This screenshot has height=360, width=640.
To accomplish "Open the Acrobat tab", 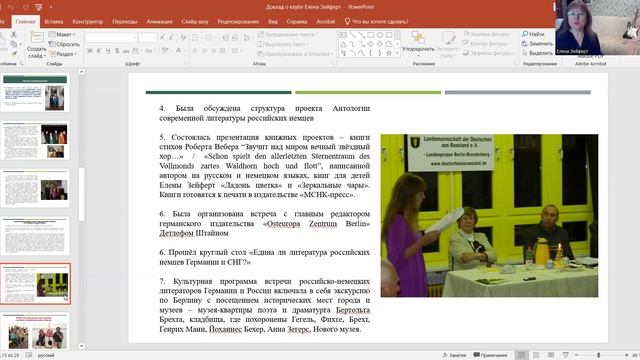I will pyautogui.click(x=326, y=22).
